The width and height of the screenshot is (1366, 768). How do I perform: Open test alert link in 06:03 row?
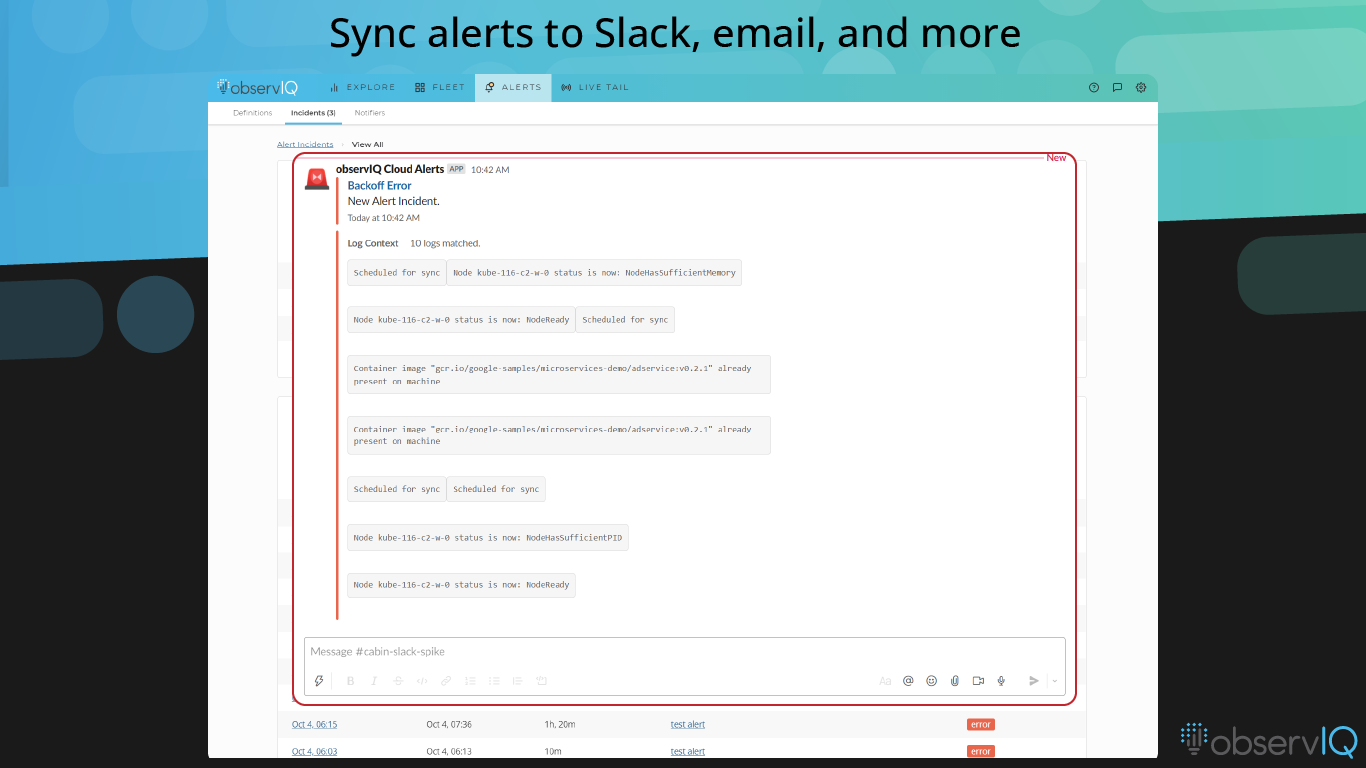click(688, 752)
